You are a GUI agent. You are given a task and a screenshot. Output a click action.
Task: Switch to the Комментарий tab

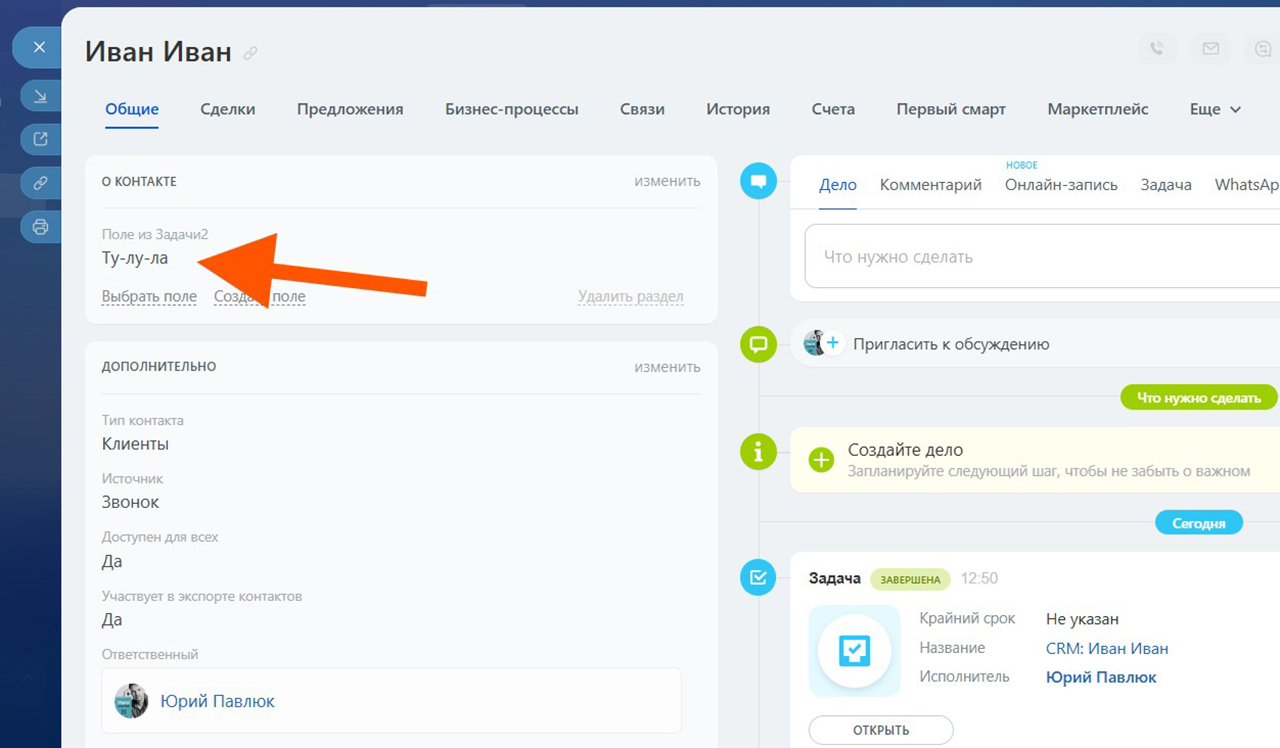tap(931, 184)
